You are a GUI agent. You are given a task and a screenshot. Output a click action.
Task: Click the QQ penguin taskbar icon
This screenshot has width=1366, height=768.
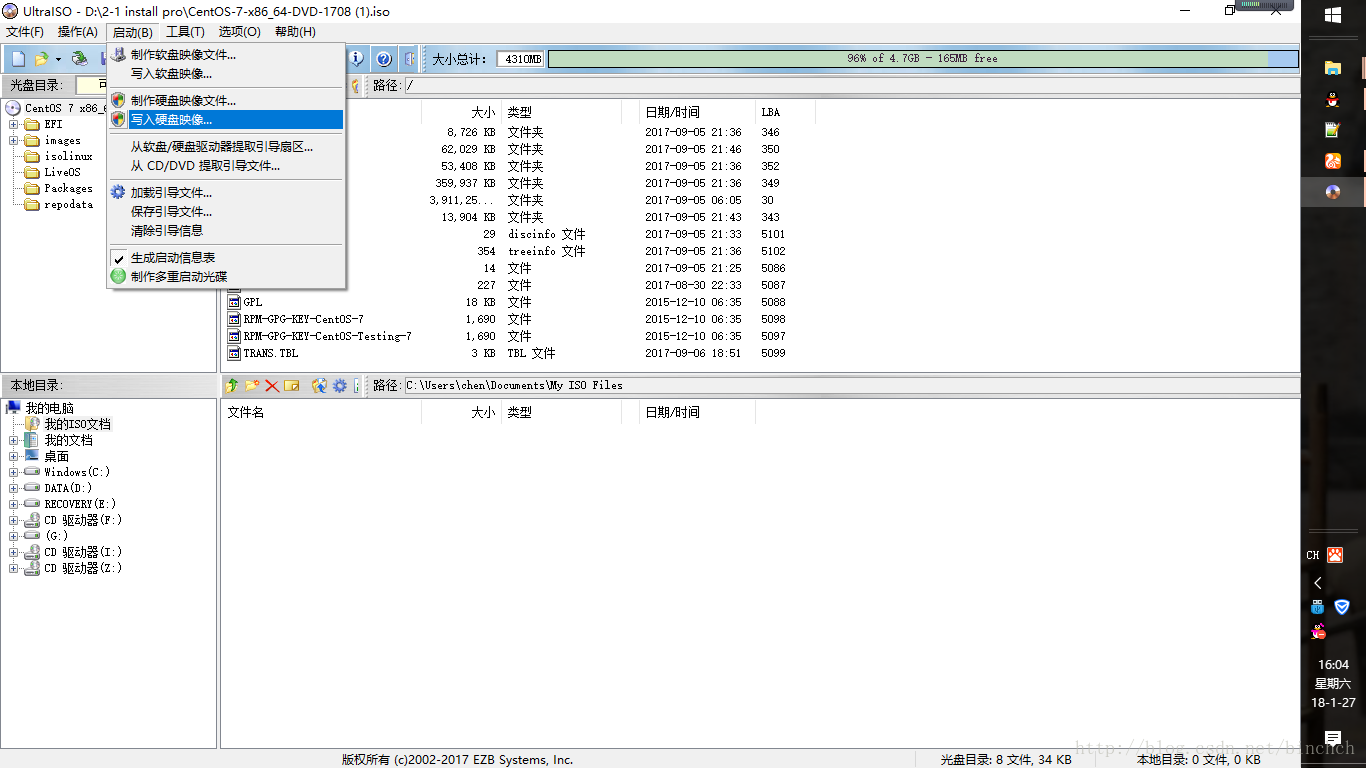[1332, 99]
